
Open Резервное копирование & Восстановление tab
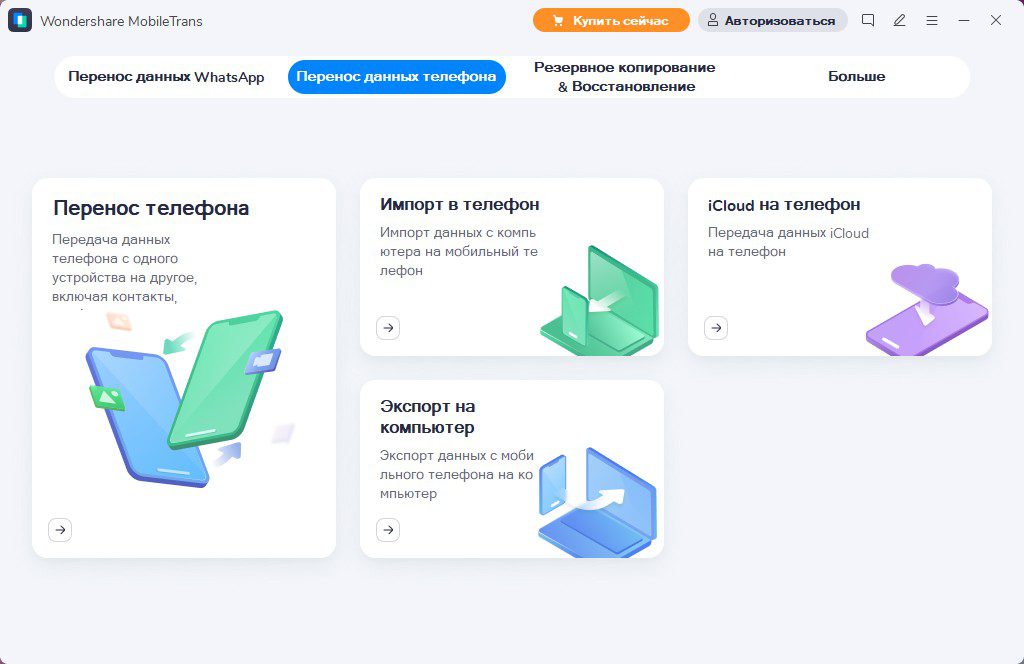[625, 76]
